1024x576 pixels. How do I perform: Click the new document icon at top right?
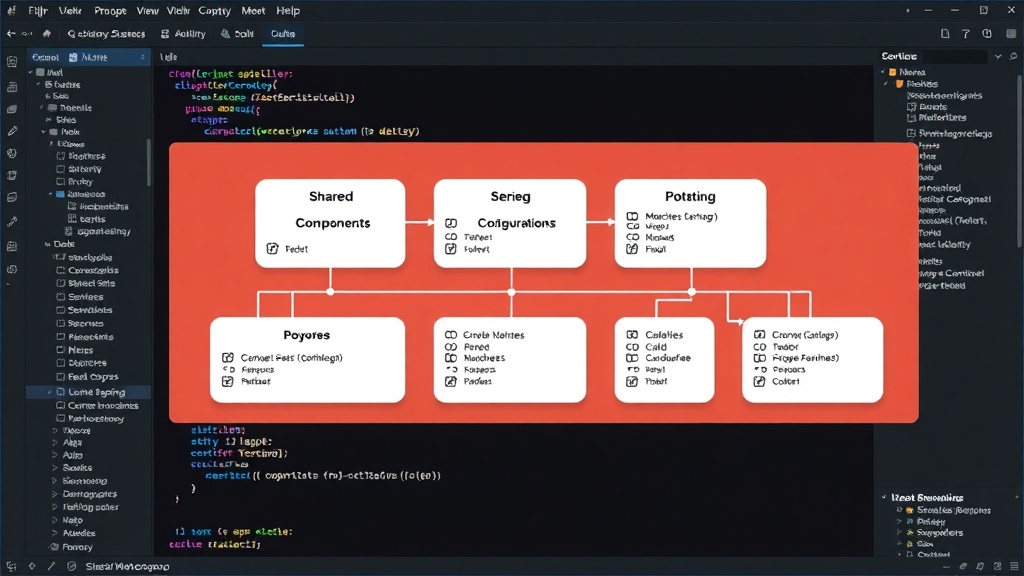click(x=945, y=33)
